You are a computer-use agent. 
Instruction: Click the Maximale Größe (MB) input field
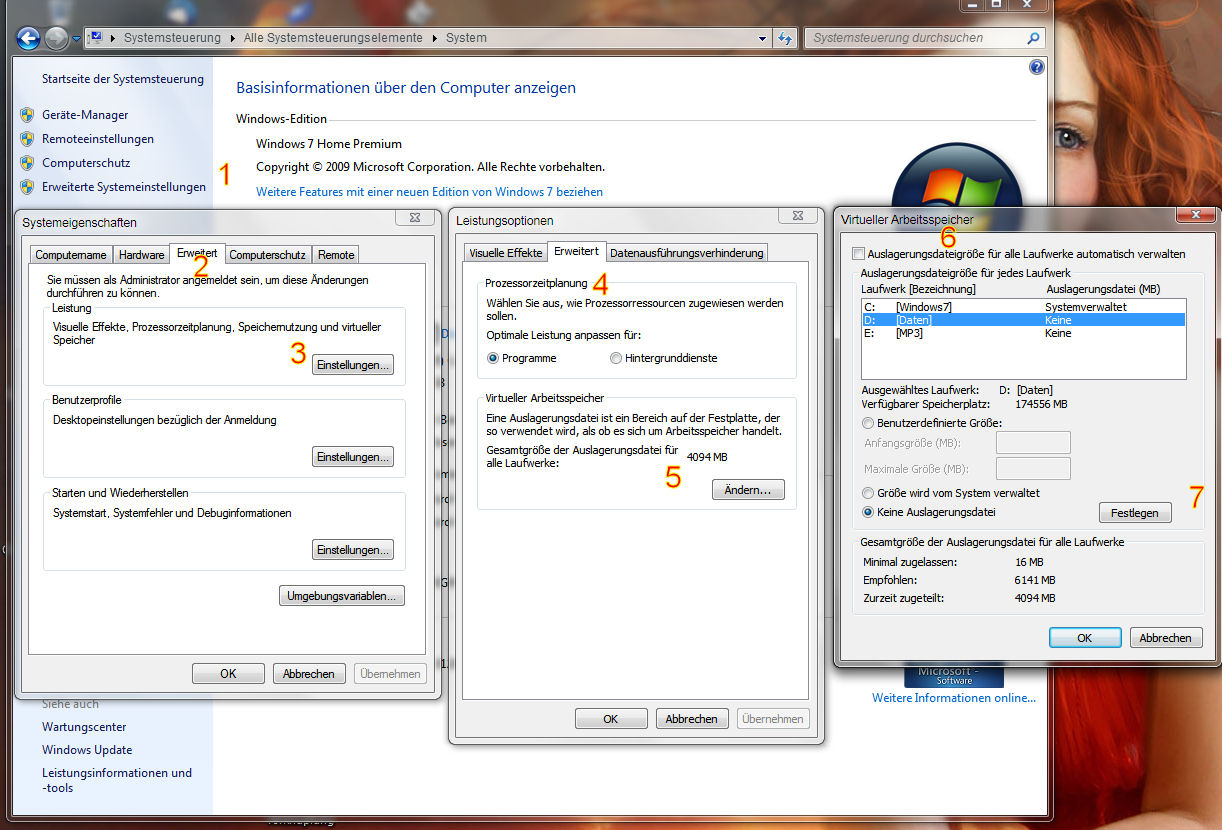tap(1033, 468)
